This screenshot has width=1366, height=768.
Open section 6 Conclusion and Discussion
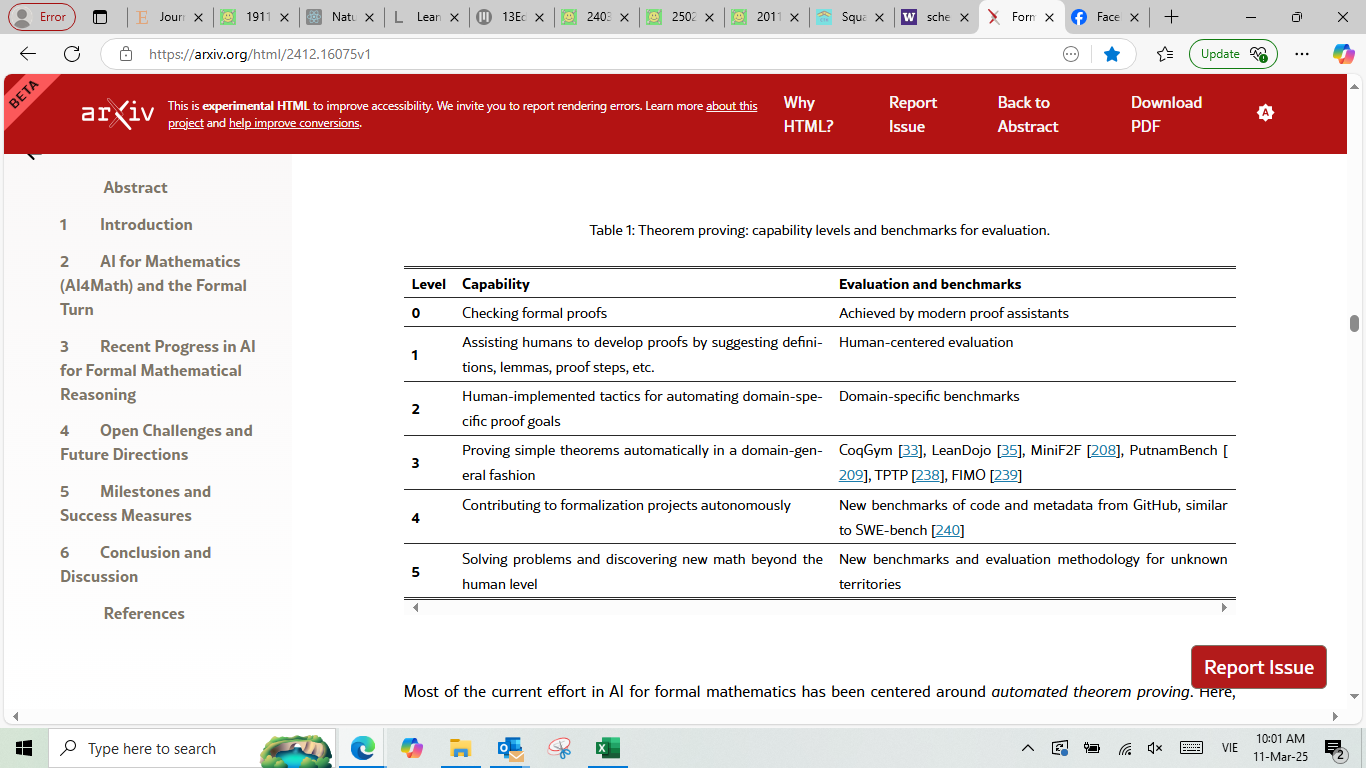(x=135, y=564)
